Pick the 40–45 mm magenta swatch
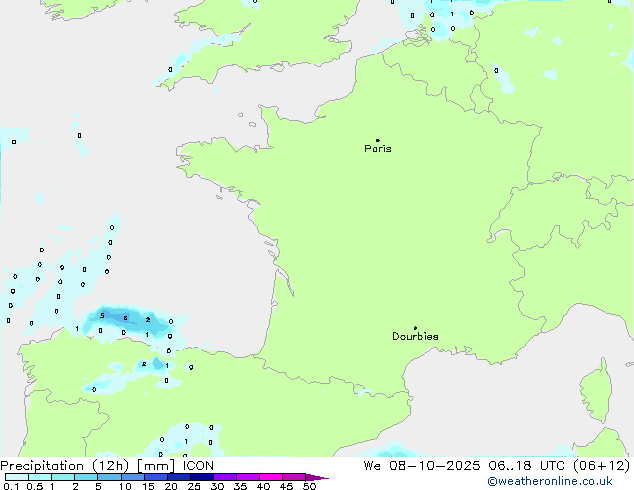The image size is (634, 490). click(271, 477)
